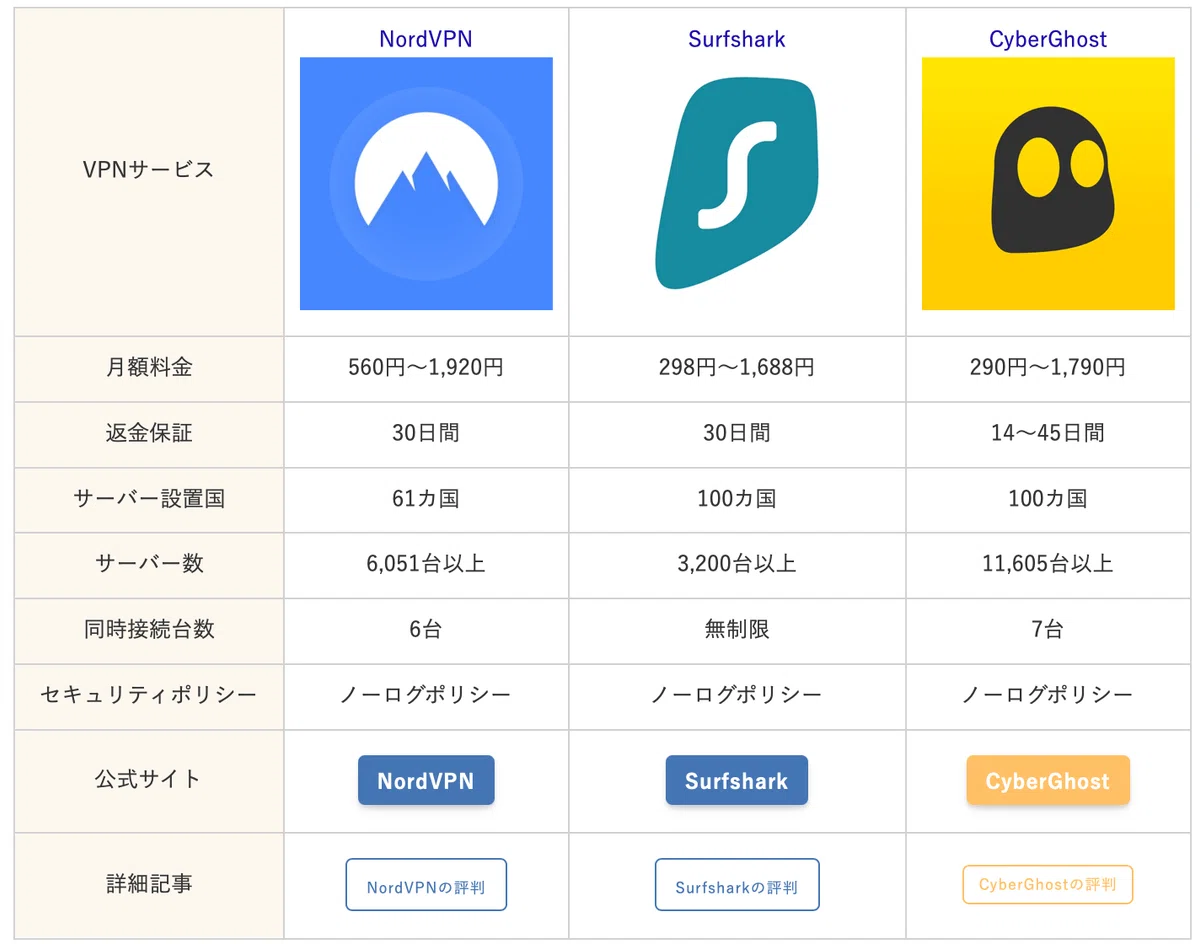Select the 同時接続台数 row header
1200x944 pixels.
tap(149, 631)
